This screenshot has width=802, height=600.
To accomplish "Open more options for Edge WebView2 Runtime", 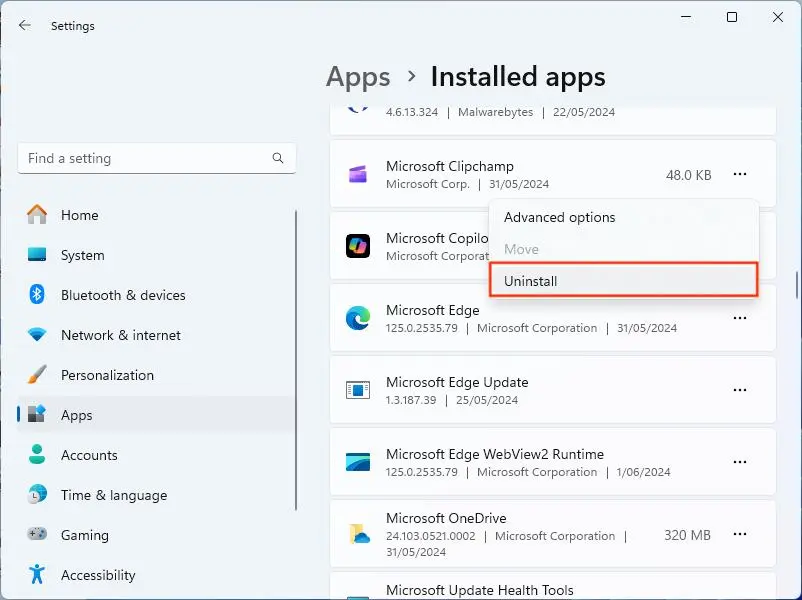I will 740,462.
